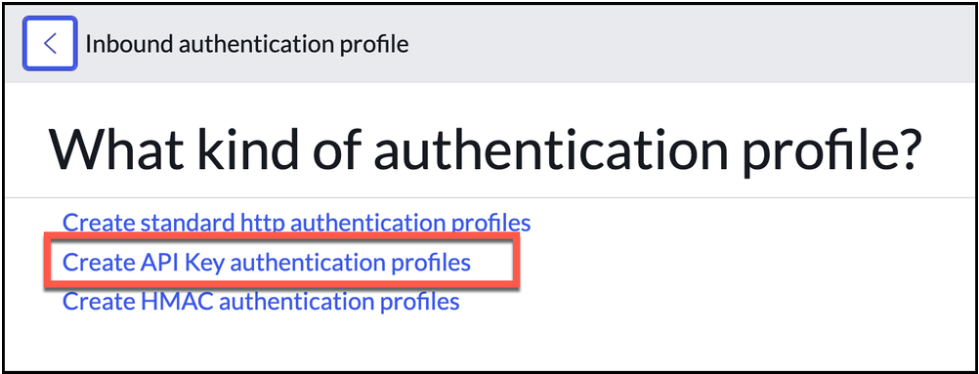This screenshot has height=374, width=979.
Task: Open Create API Key authentication profiles link
Action: 267,263
